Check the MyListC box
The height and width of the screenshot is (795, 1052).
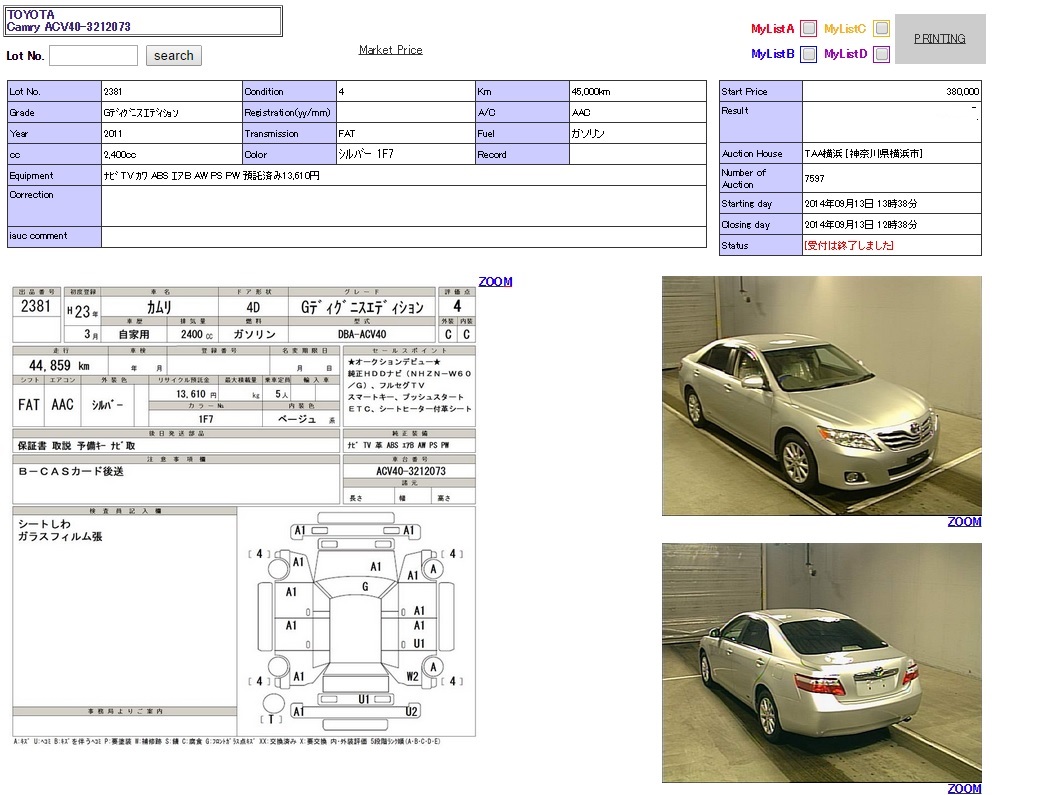click(x=881, y=29)
